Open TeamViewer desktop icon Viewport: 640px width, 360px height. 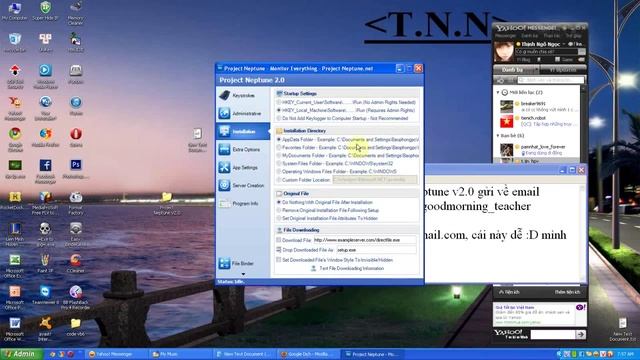click(x=45, y=296)
